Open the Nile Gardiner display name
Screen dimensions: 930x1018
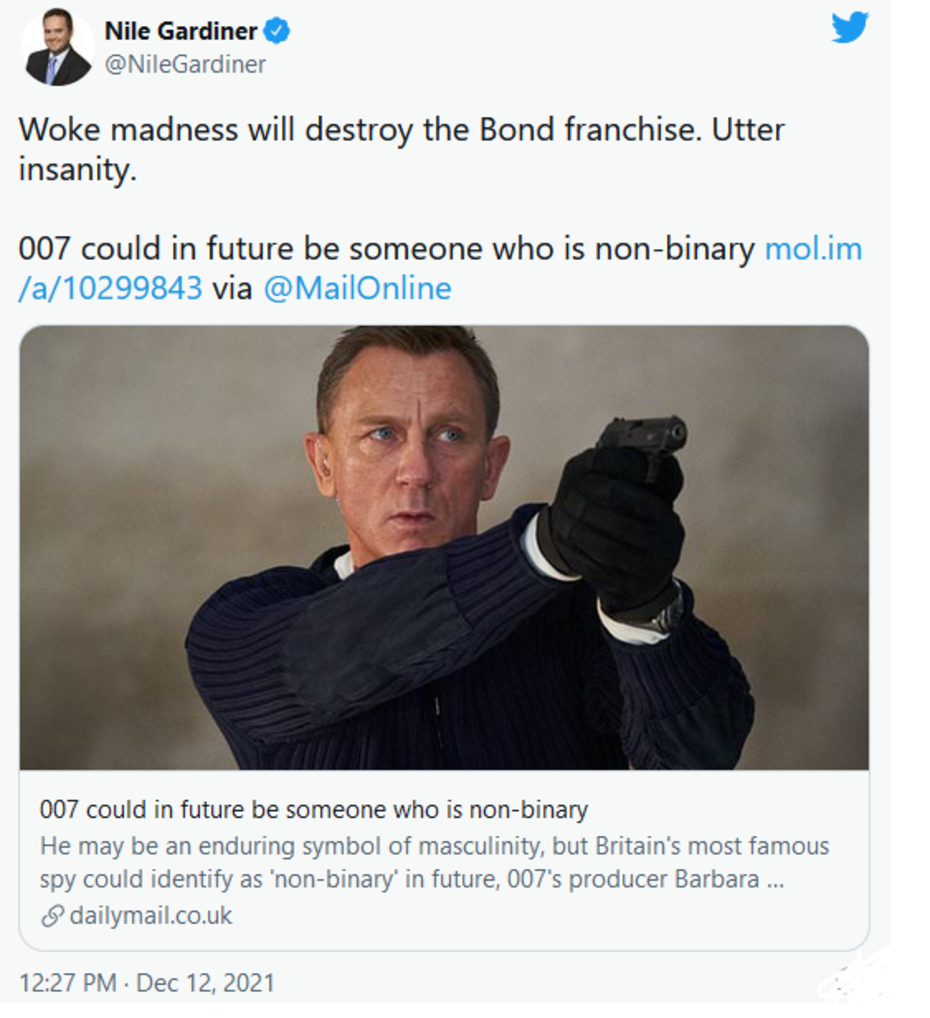pyautogui.click(x=180, y=31)
